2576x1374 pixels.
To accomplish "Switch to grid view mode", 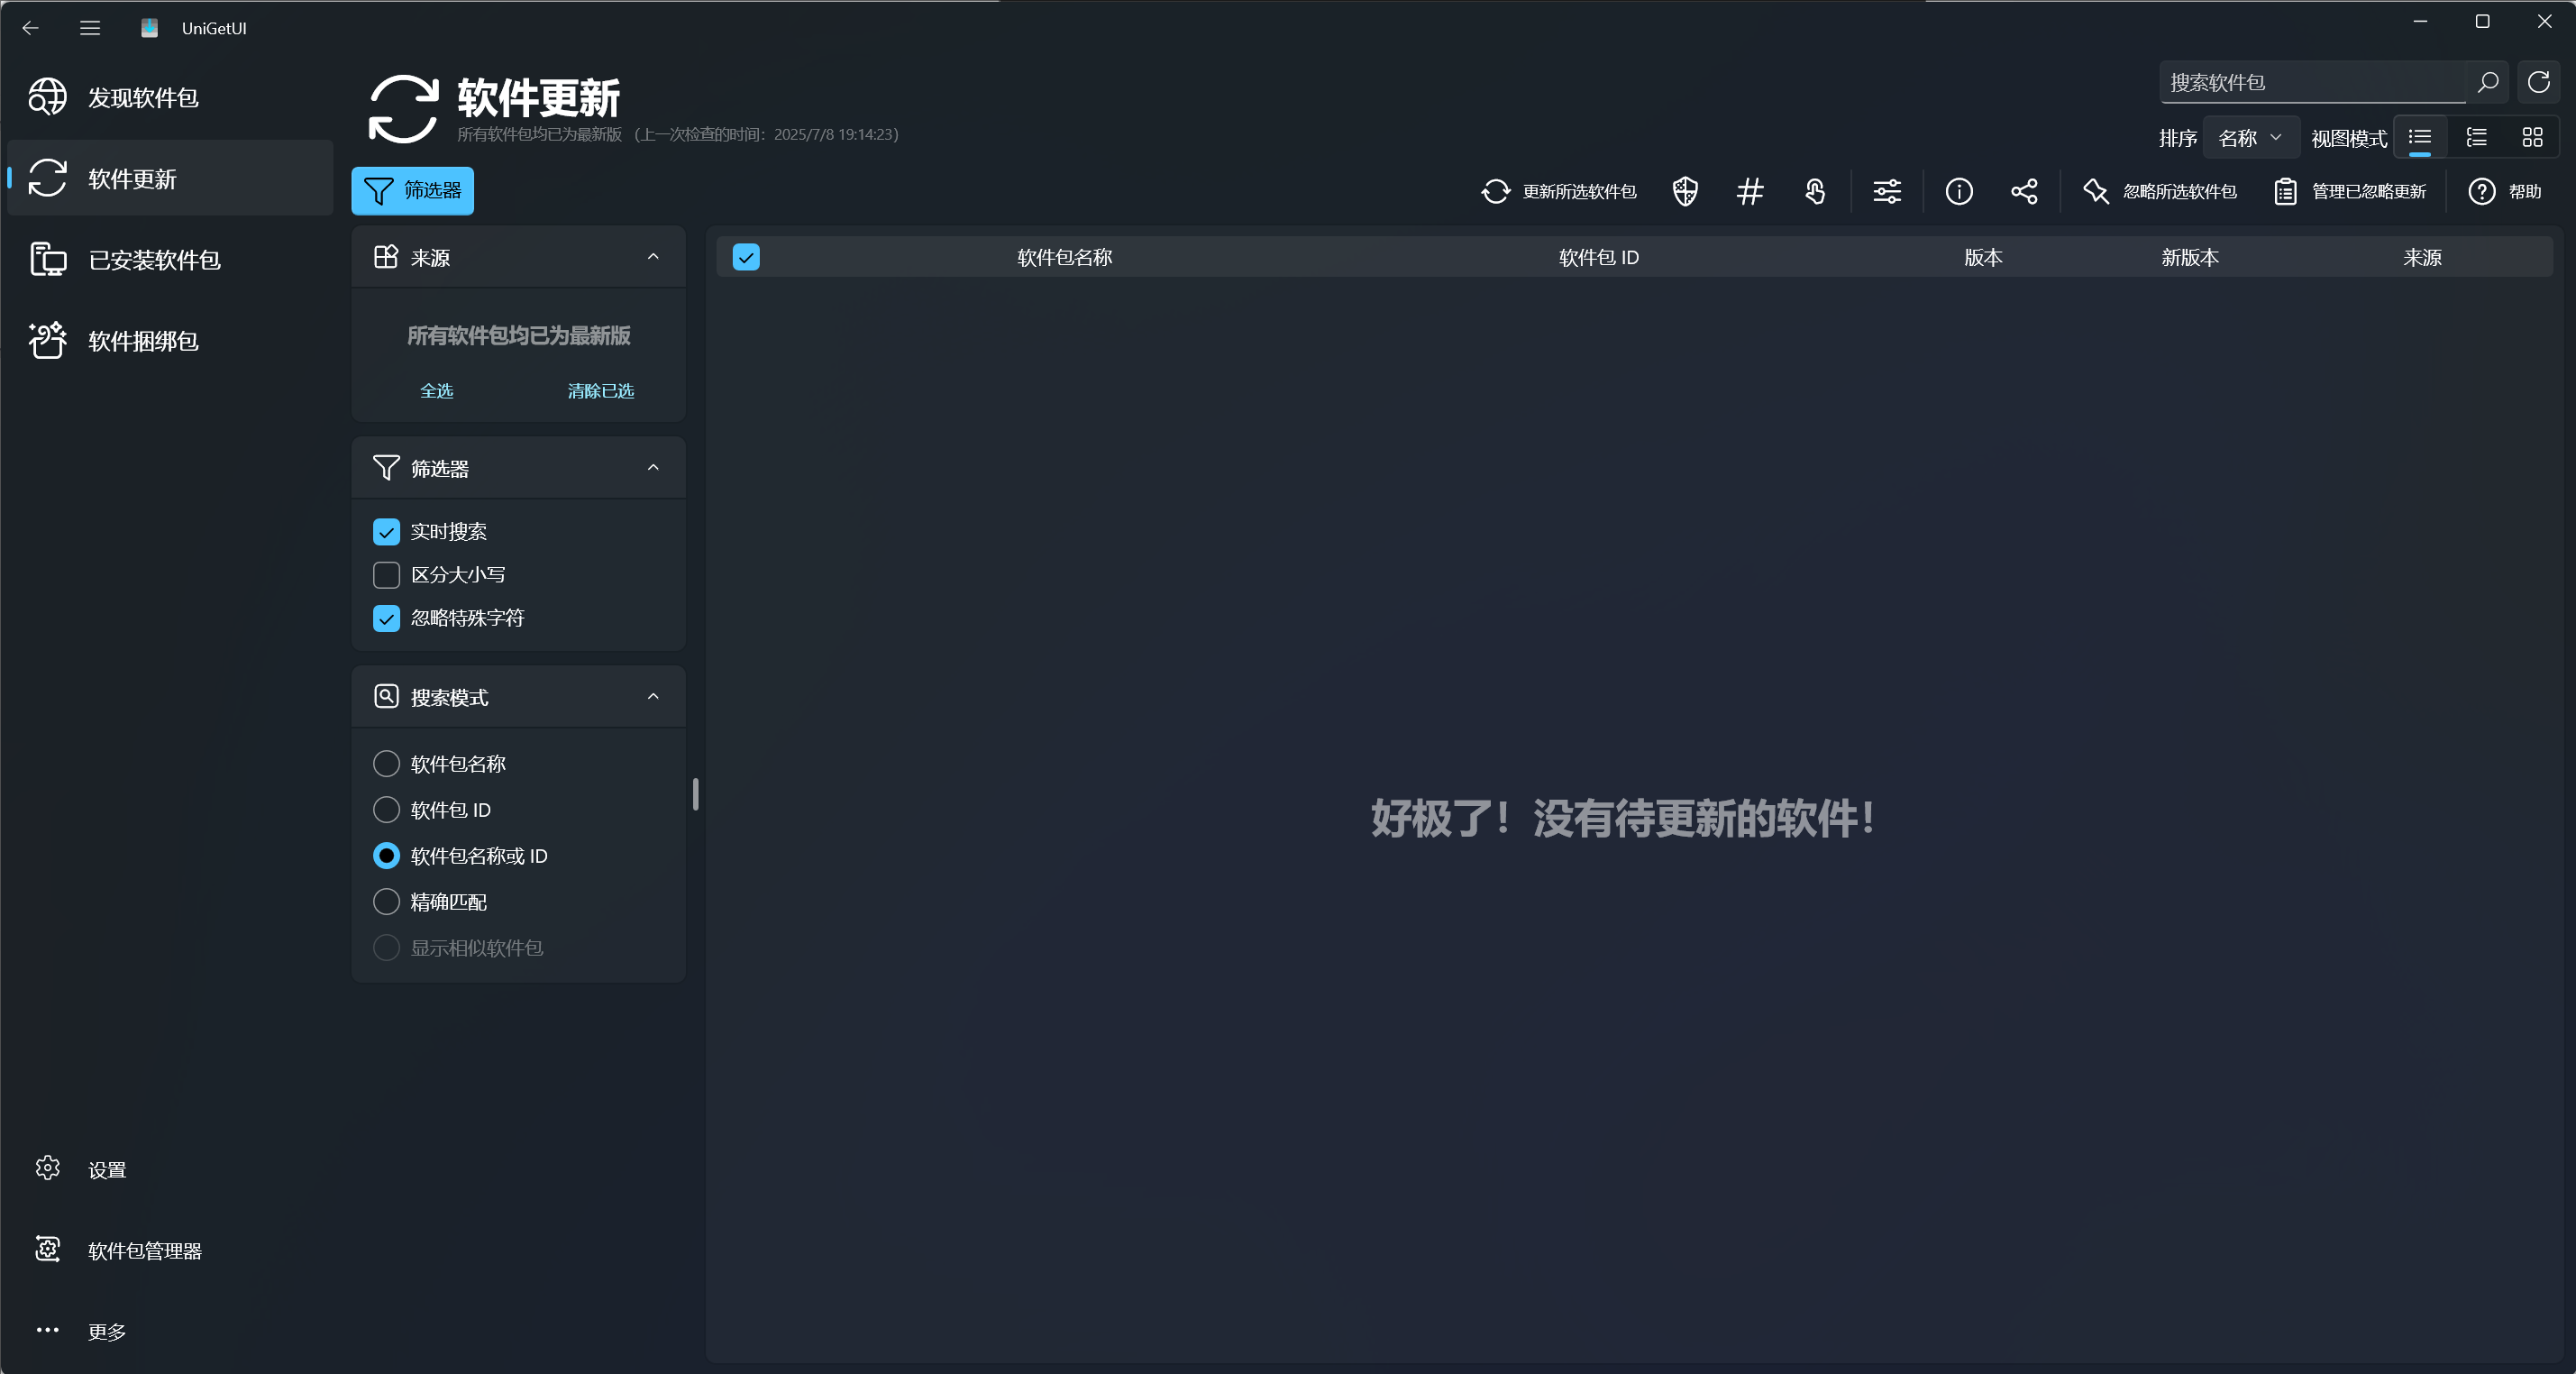I will [2532, 137].
